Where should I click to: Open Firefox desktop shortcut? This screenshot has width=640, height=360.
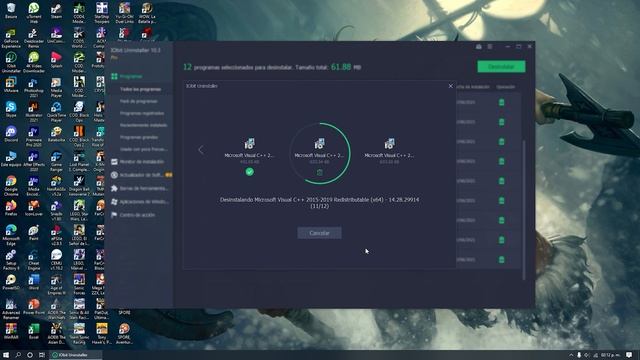click(11, 208)
